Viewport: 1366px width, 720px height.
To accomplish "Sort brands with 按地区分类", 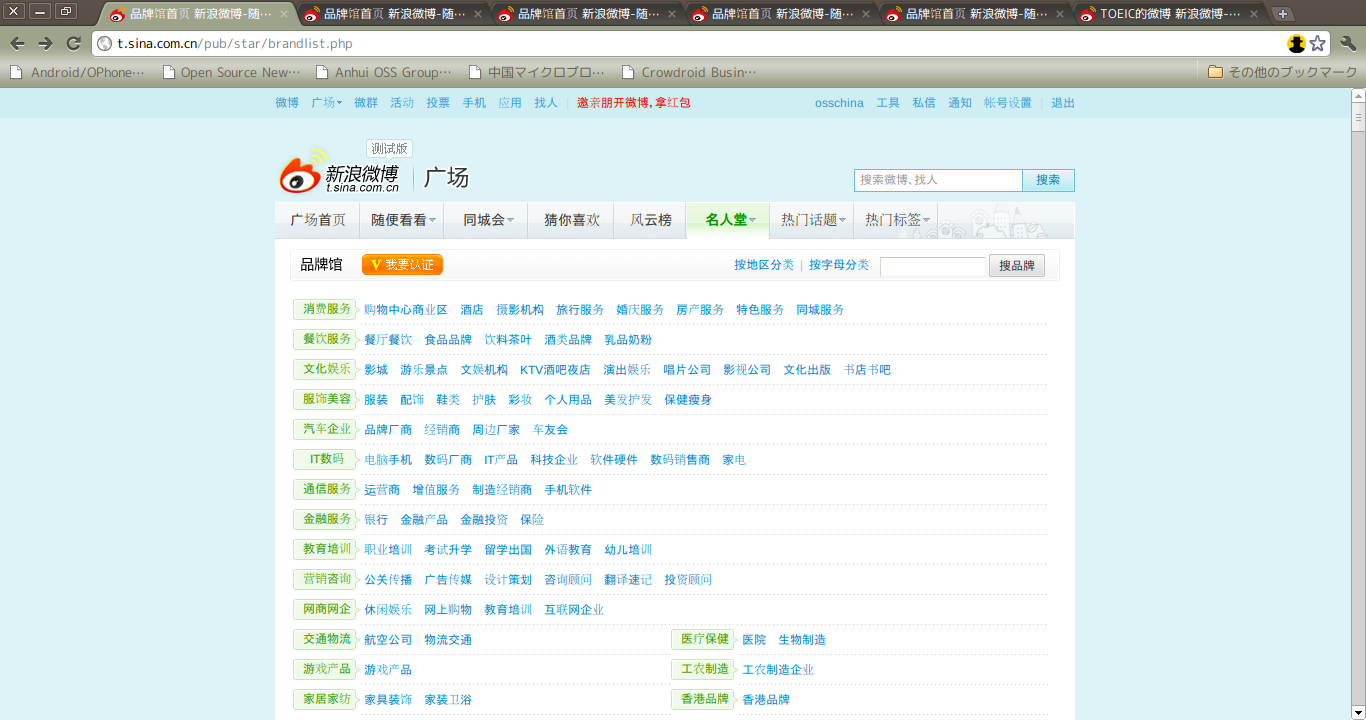I will pyautogui.click(x=764, y=265).
